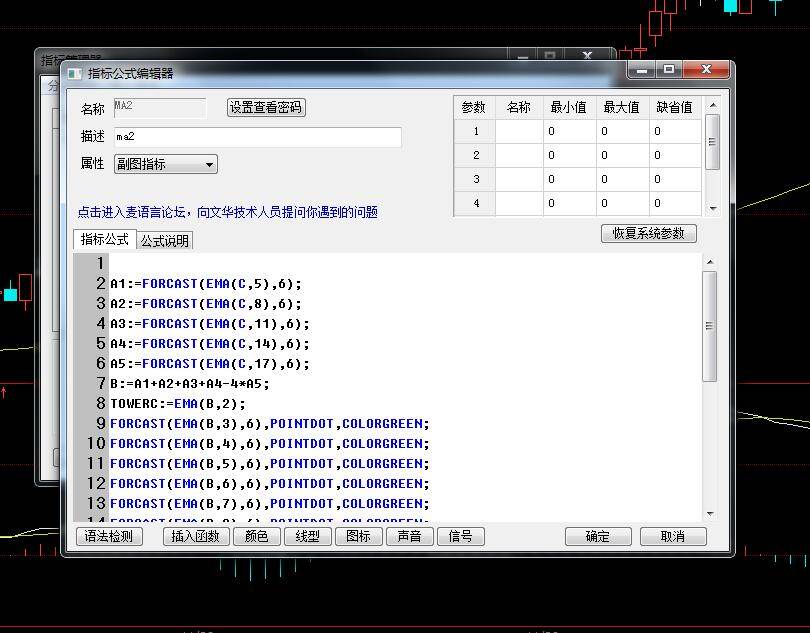Click code line FORCAST(EMA(B,3),6),POINTDOT,COLORGREEN;
Viewport: 810px width, 633px height.
click(x=270, y=424)
